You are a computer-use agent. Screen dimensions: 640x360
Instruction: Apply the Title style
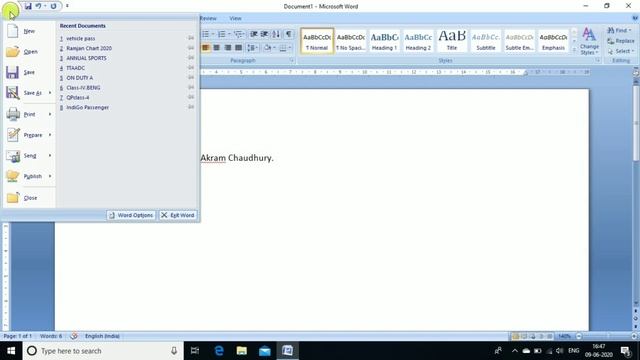[x=452, y=41]
